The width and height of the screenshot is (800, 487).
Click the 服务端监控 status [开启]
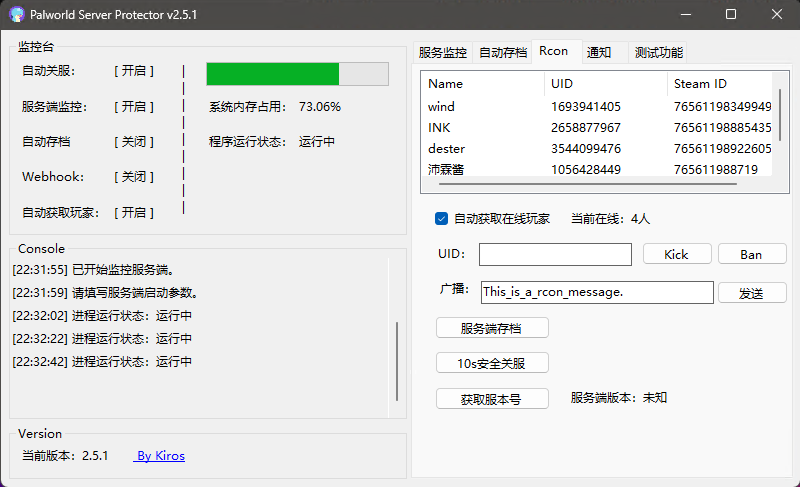[x=134, y=107]
